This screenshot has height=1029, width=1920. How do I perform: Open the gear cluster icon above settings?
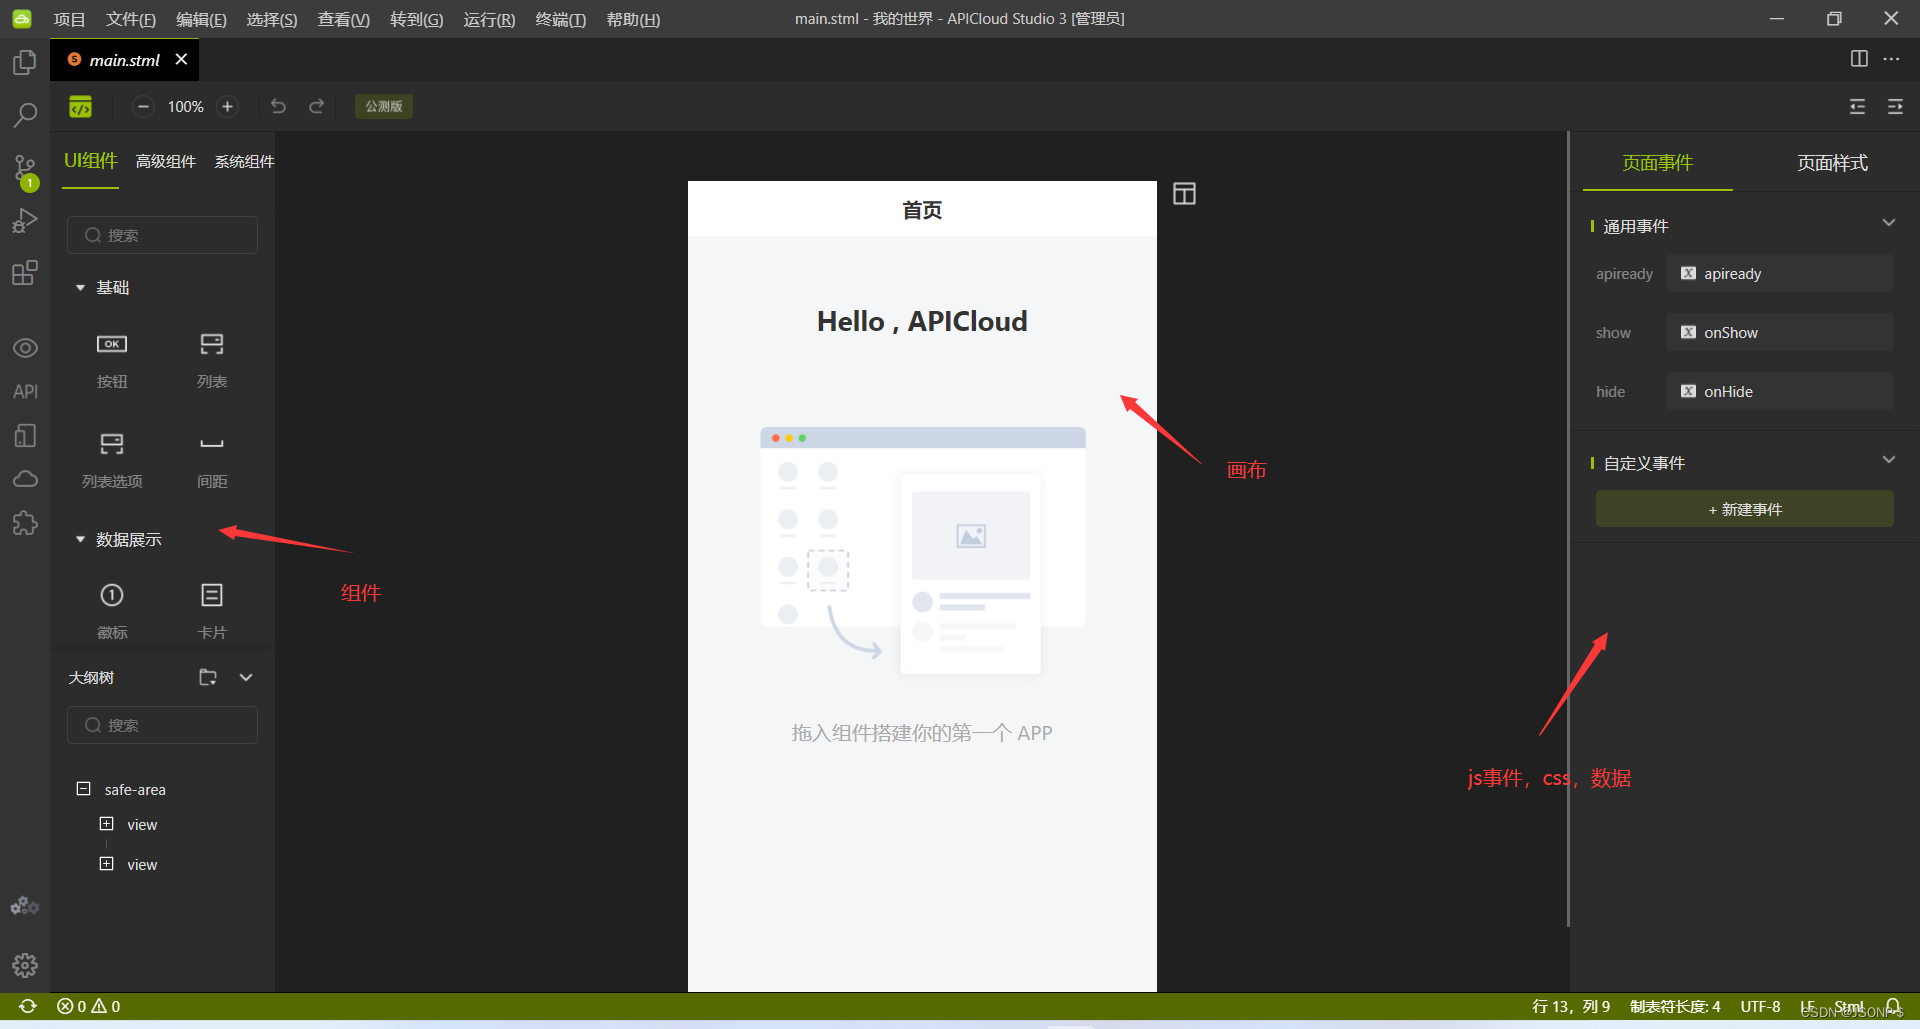[x=25, y=906]
